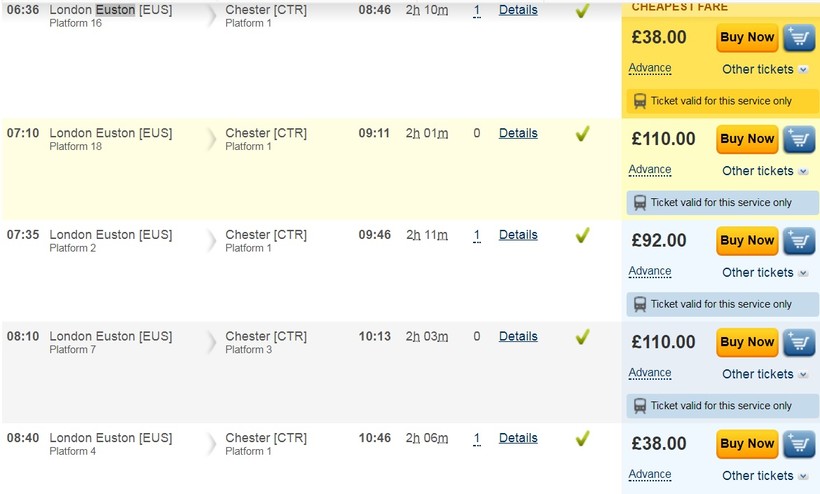
Task: Buy Now the £92.00 fare
Action: [x=747, y=241]
